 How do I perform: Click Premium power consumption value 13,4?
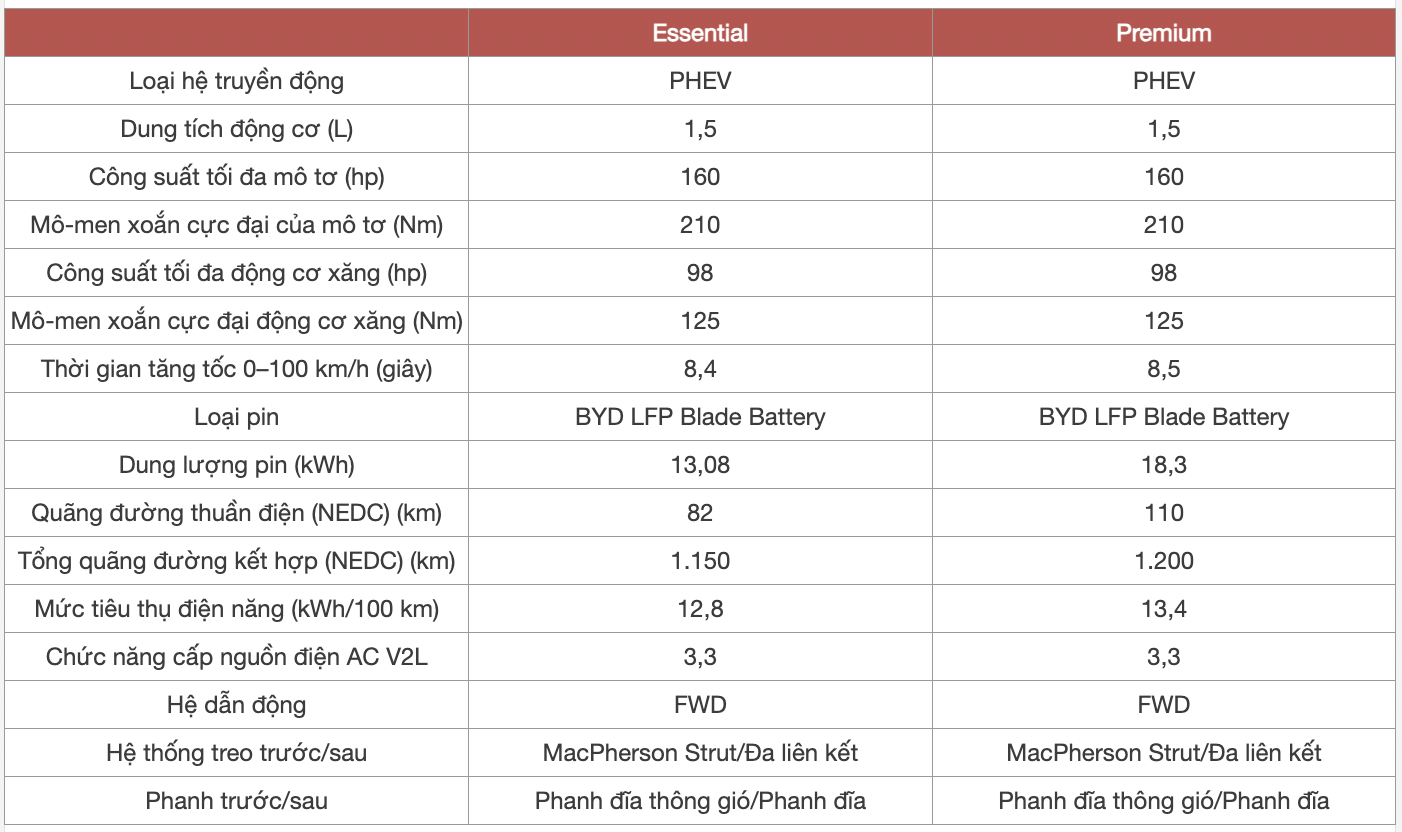tap(1164, 609)
